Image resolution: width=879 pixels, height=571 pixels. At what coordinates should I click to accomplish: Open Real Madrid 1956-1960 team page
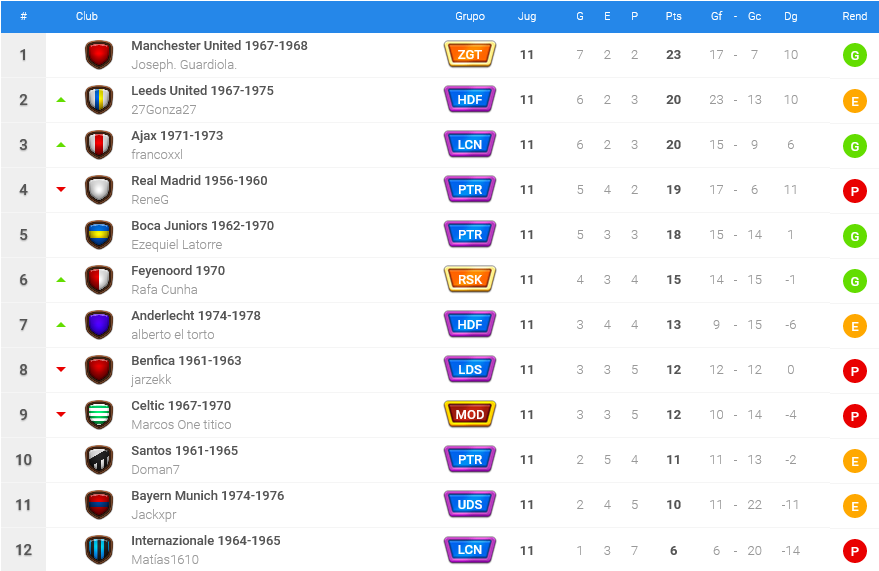tap(199, 180)
